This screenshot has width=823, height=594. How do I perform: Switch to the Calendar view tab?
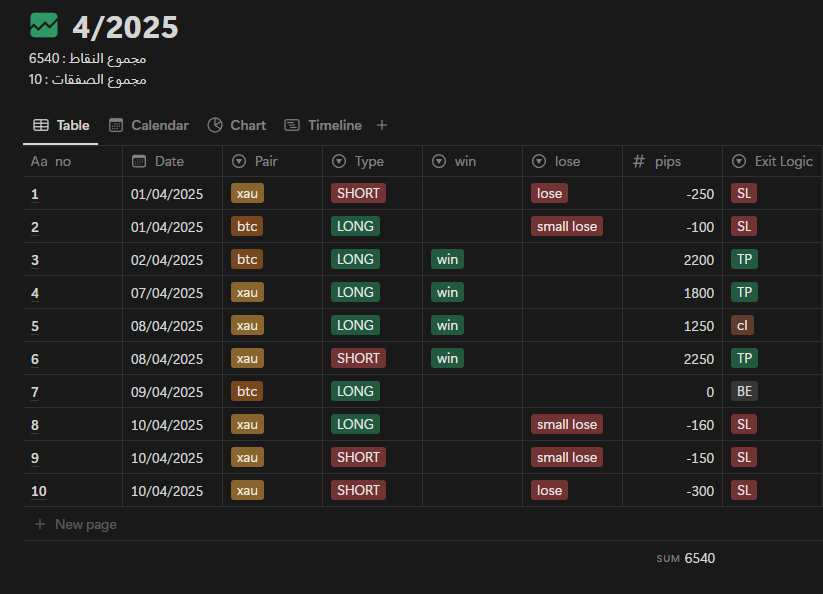148,125
